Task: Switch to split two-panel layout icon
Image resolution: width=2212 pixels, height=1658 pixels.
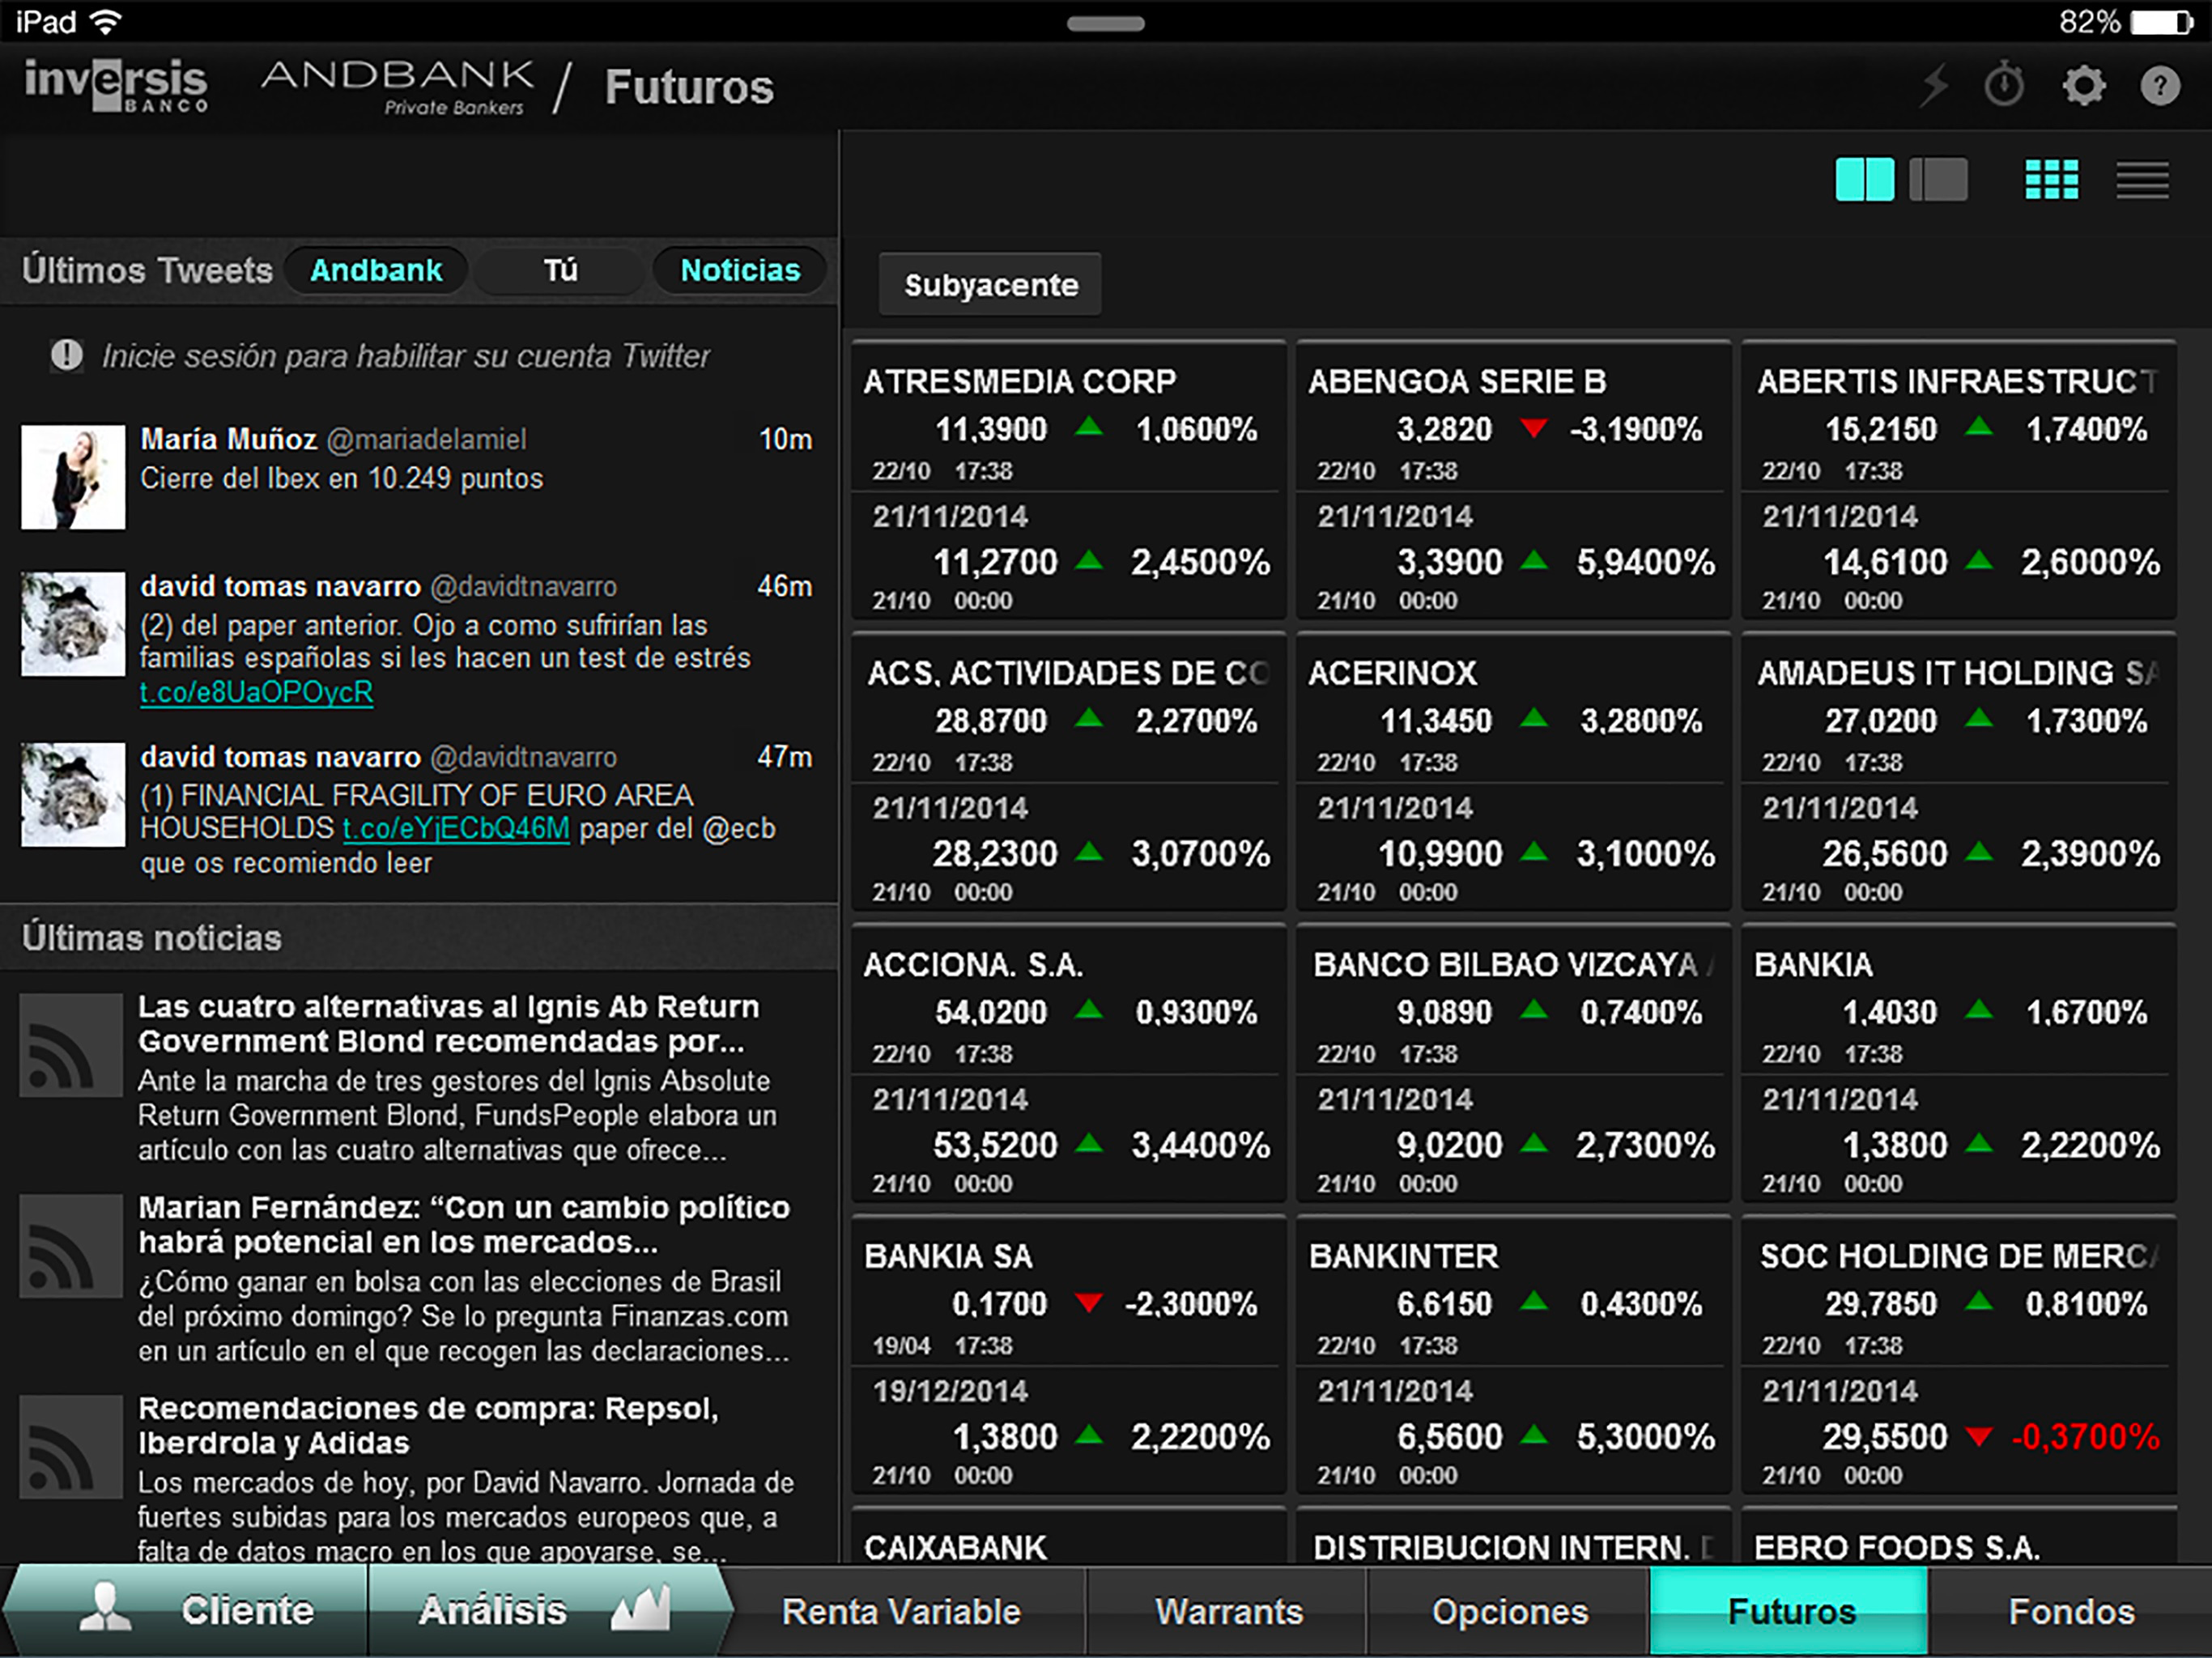Action: 1864,180
